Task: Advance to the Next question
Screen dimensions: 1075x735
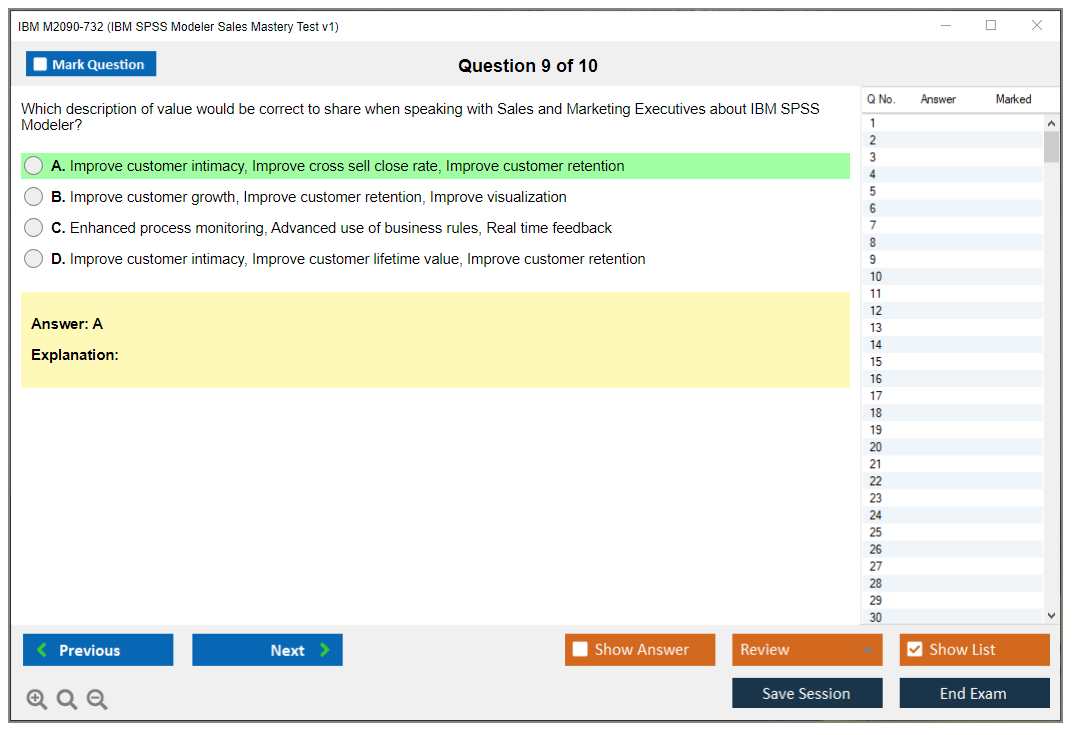Action: click(x=267, y=650)
